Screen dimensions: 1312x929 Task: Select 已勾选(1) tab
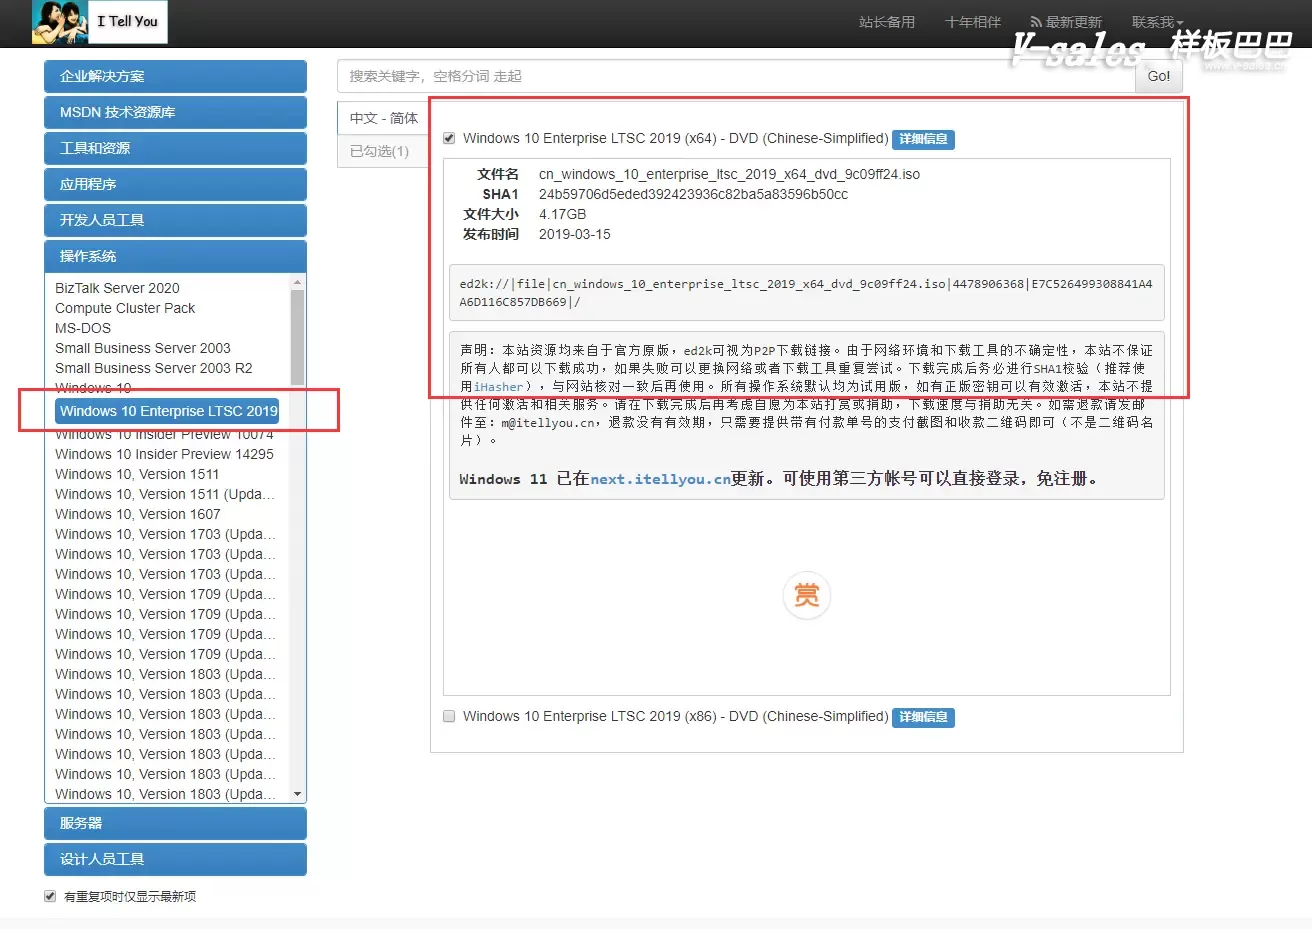tap(380, 151)
